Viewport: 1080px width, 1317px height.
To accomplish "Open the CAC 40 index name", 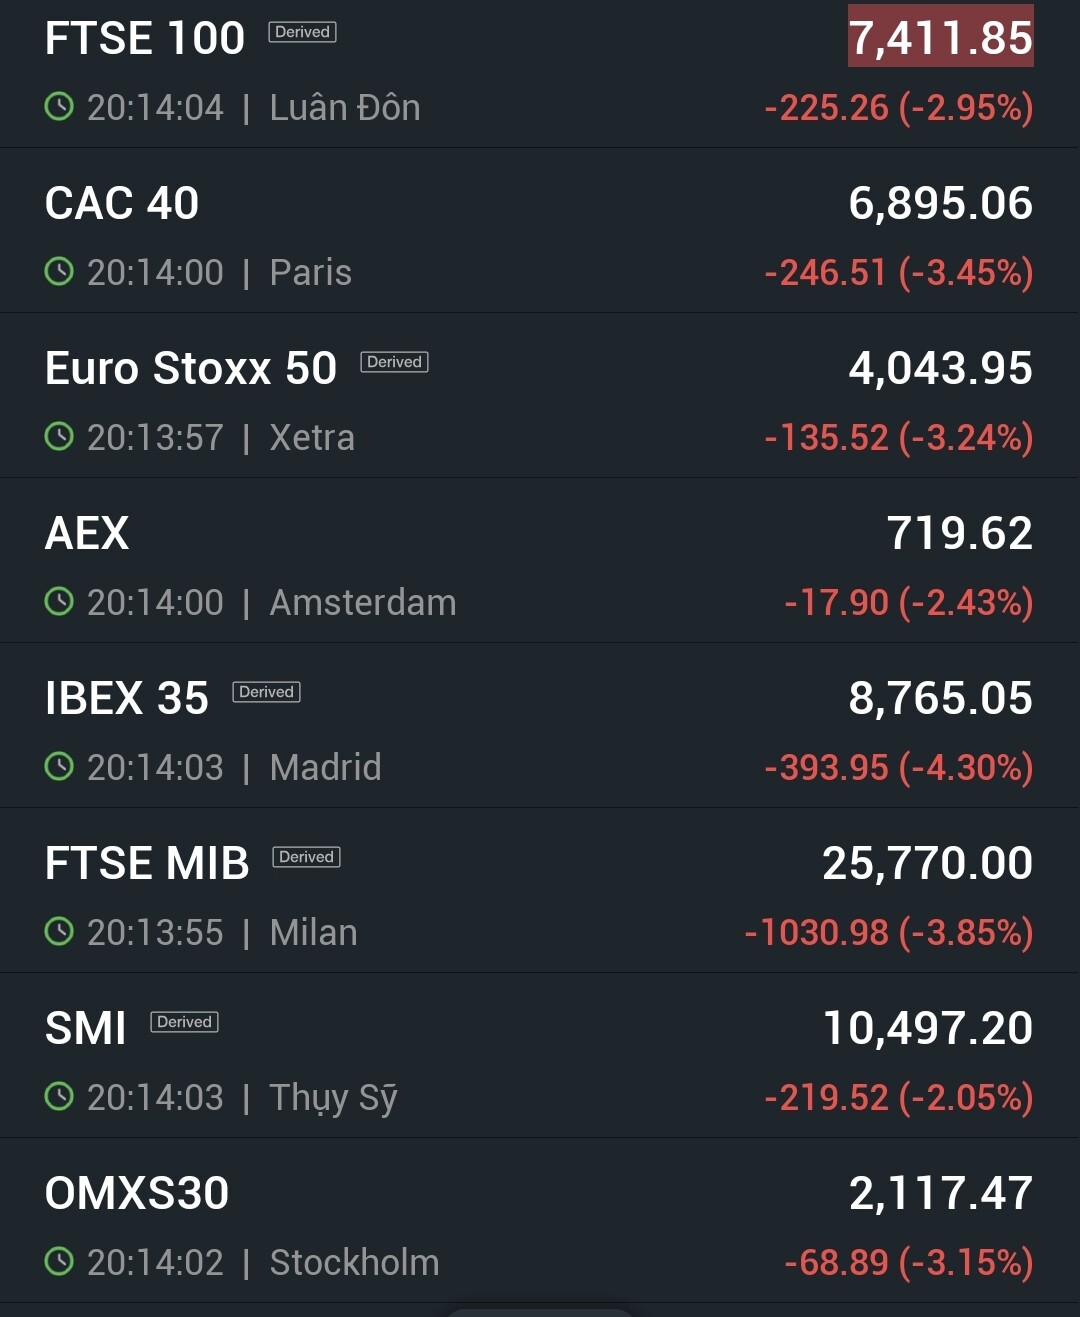I will point(122,203).
